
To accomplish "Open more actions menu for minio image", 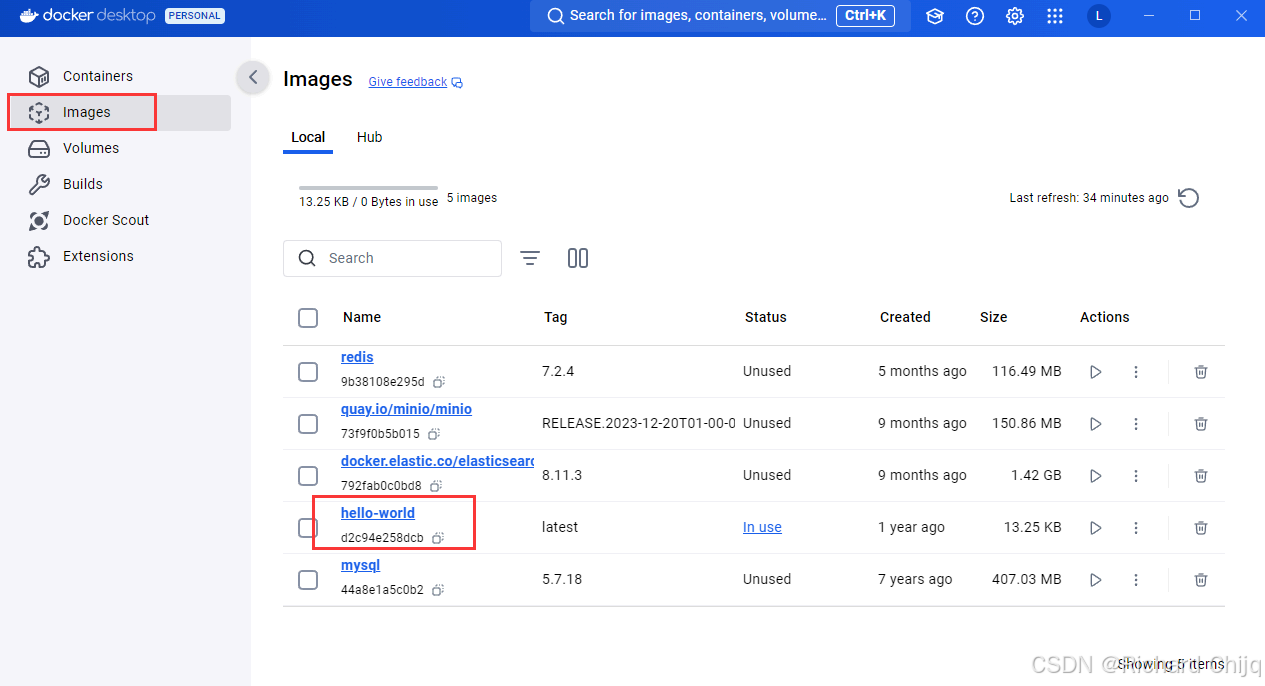I will 1136,424.
